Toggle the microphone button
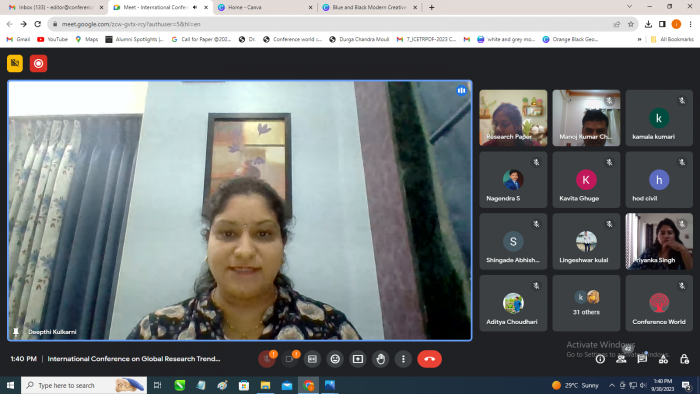Viewport: 700px width, 394px height. tap(267, 359)
